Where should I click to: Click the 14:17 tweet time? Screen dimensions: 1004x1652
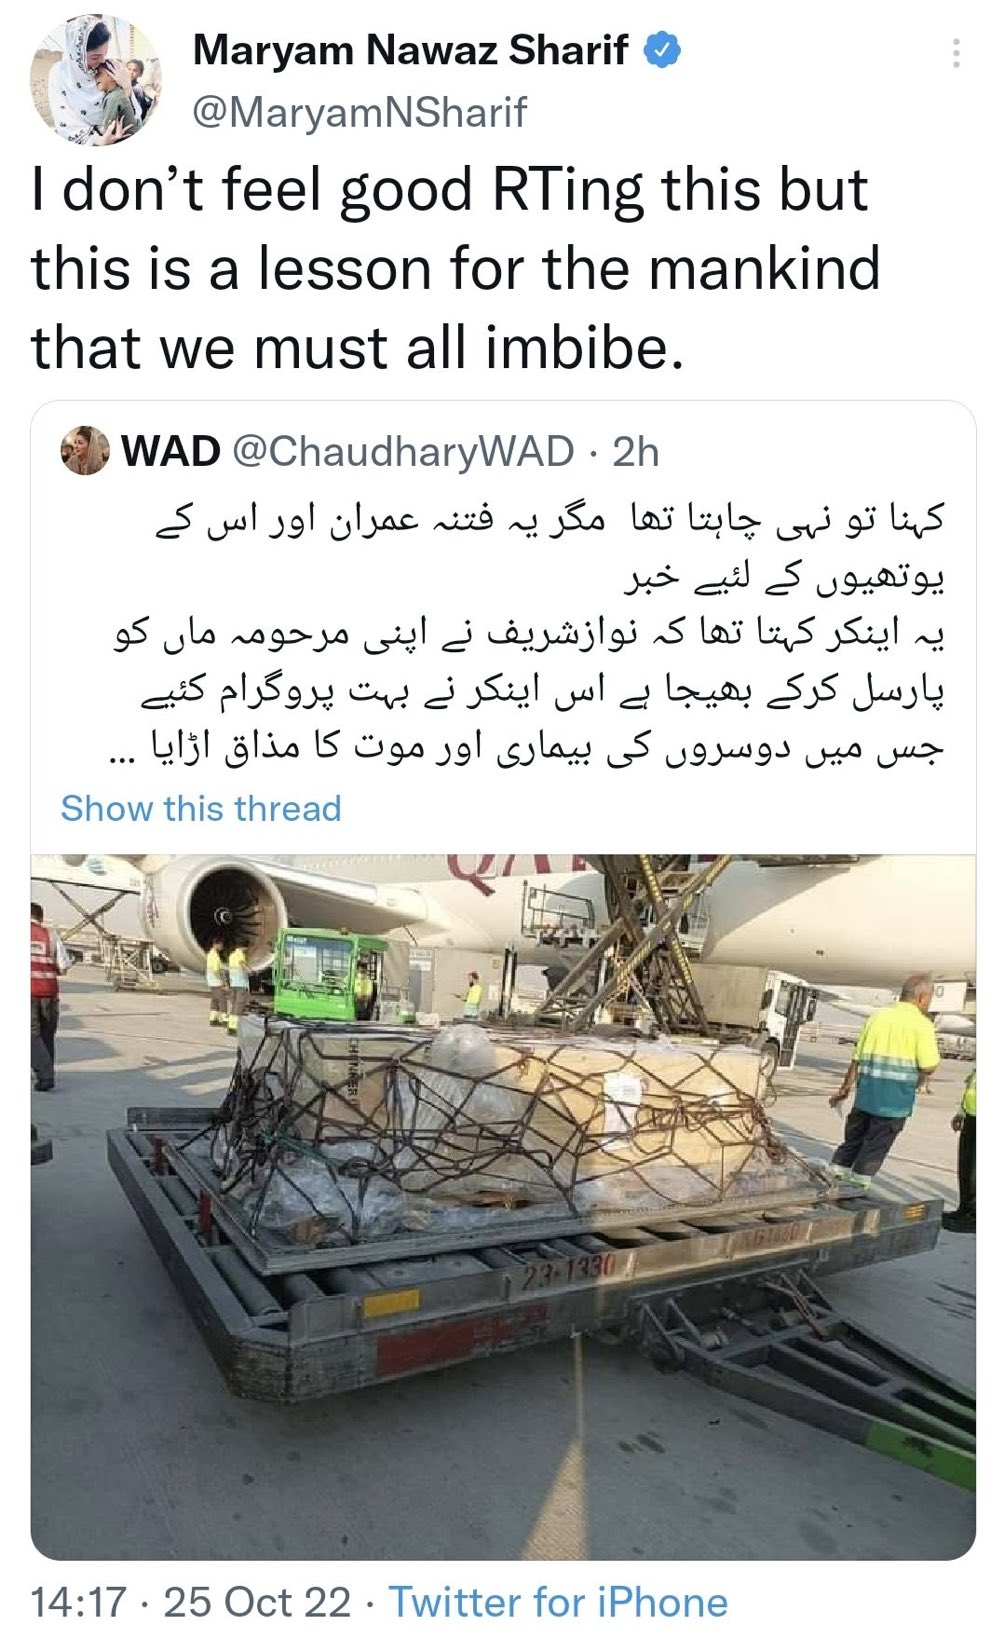coord(79,1602)
